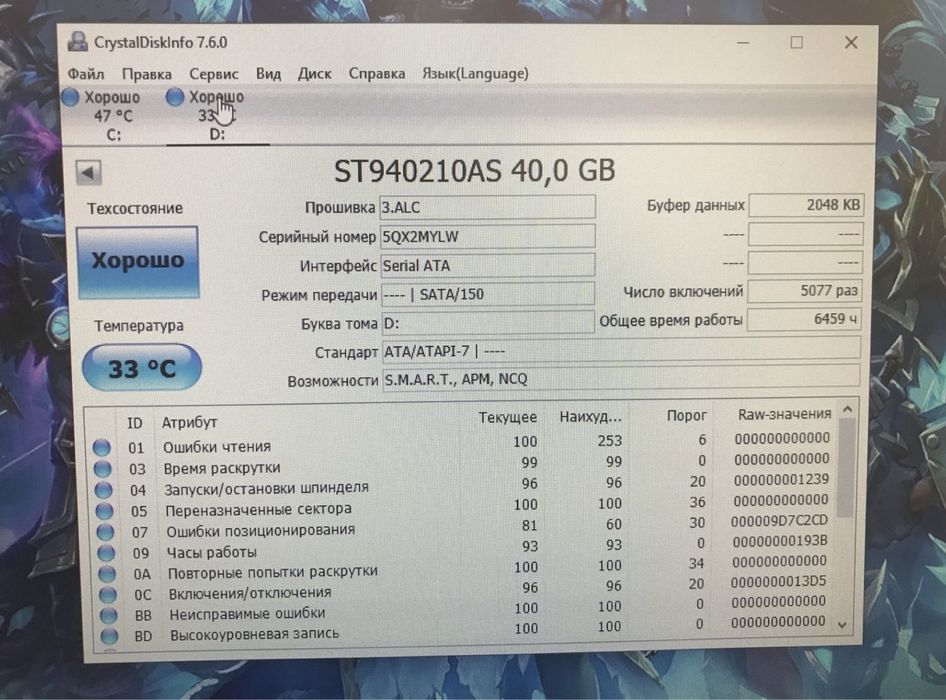Screen dimensions: 946x700
Task: Click the Порог column header
Action: (x=687, y=415)
